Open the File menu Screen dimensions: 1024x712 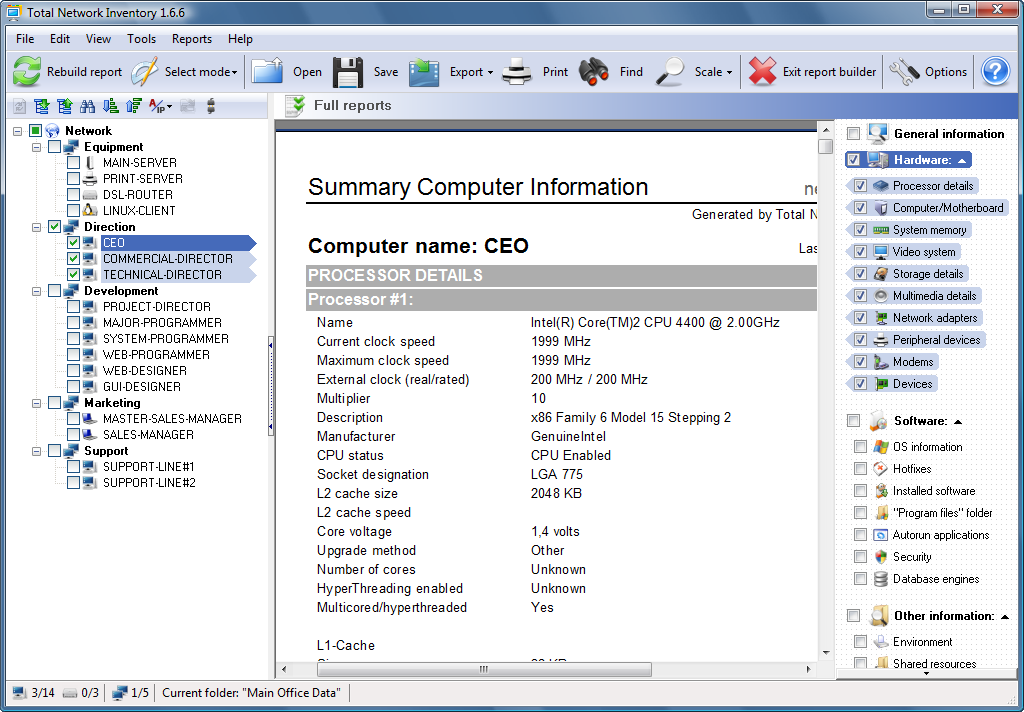coord(25,39)
